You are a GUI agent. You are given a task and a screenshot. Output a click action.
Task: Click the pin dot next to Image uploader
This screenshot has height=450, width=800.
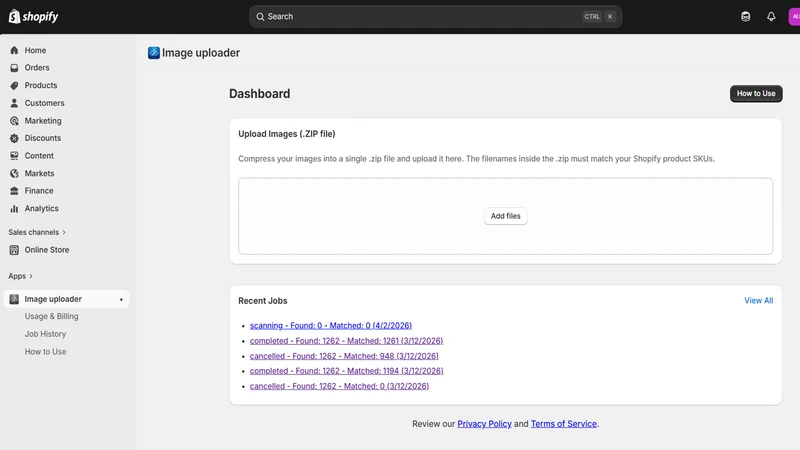[x=121, y=299]
